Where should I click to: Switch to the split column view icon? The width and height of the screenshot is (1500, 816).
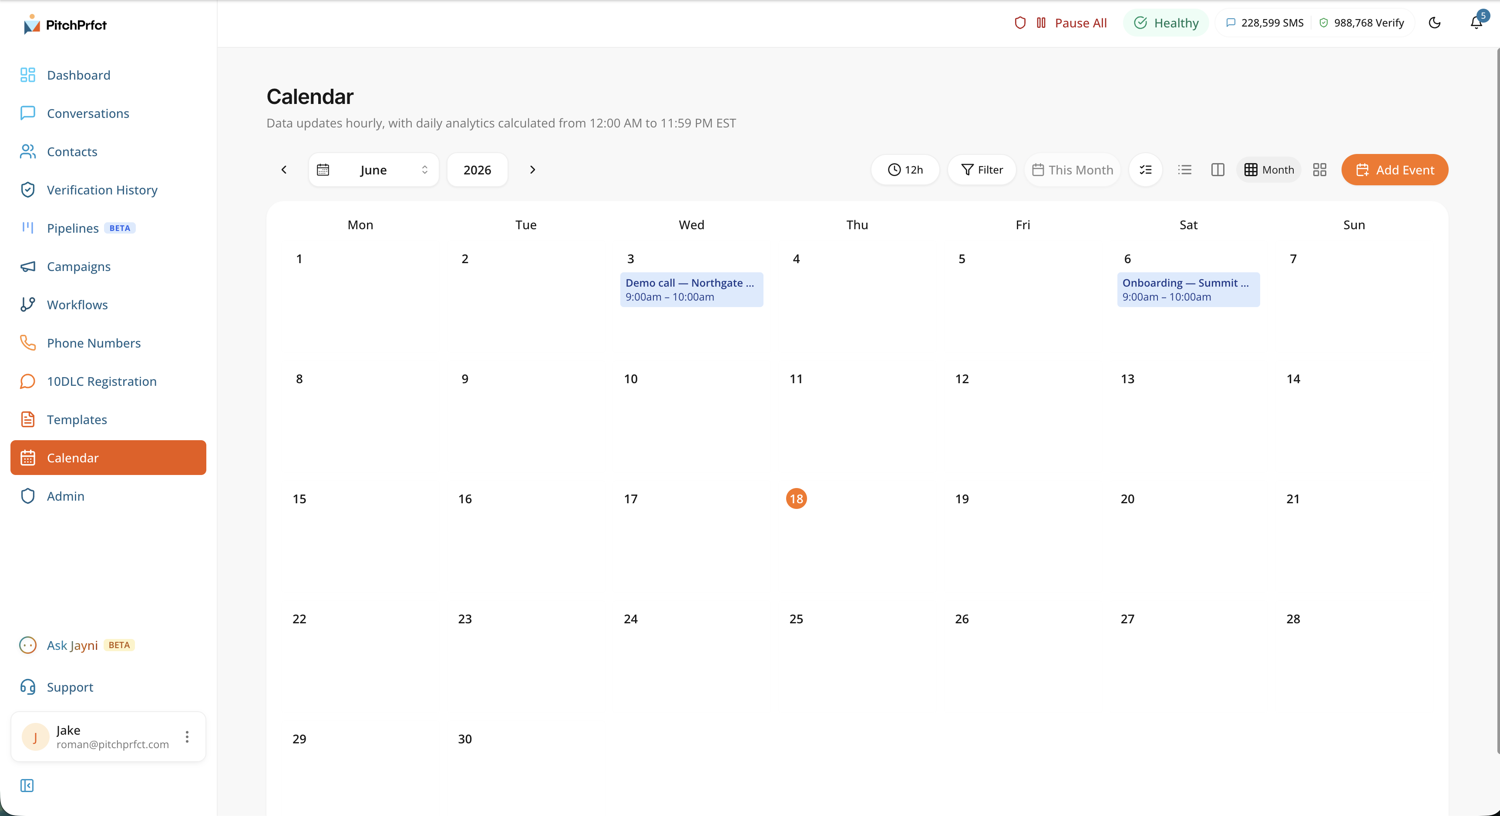[1218, 170]
